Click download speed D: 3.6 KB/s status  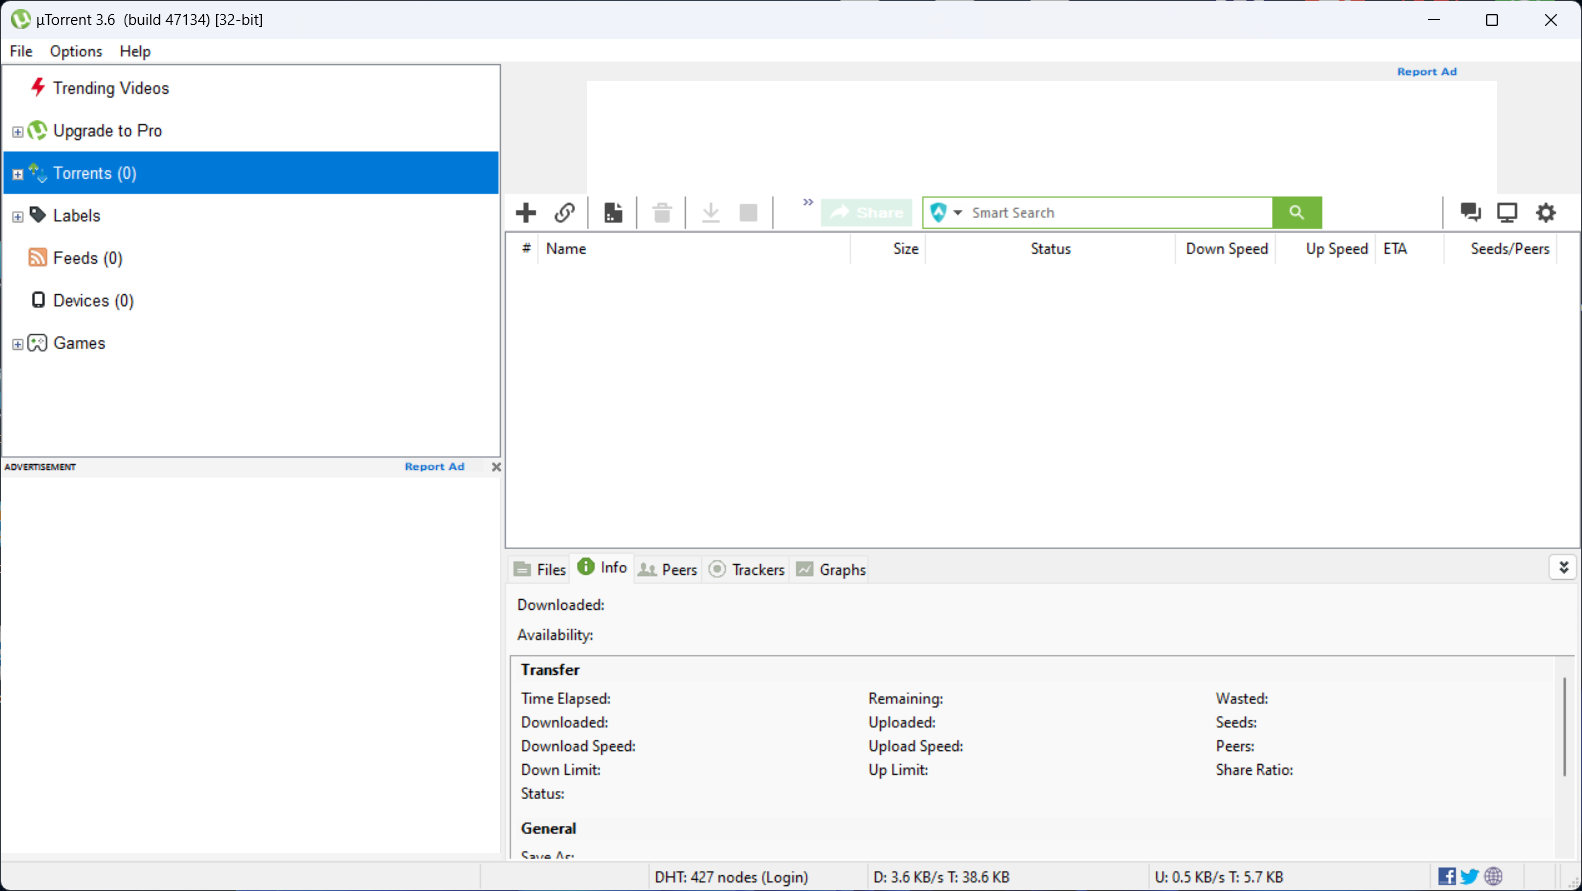tap(941, 877)
